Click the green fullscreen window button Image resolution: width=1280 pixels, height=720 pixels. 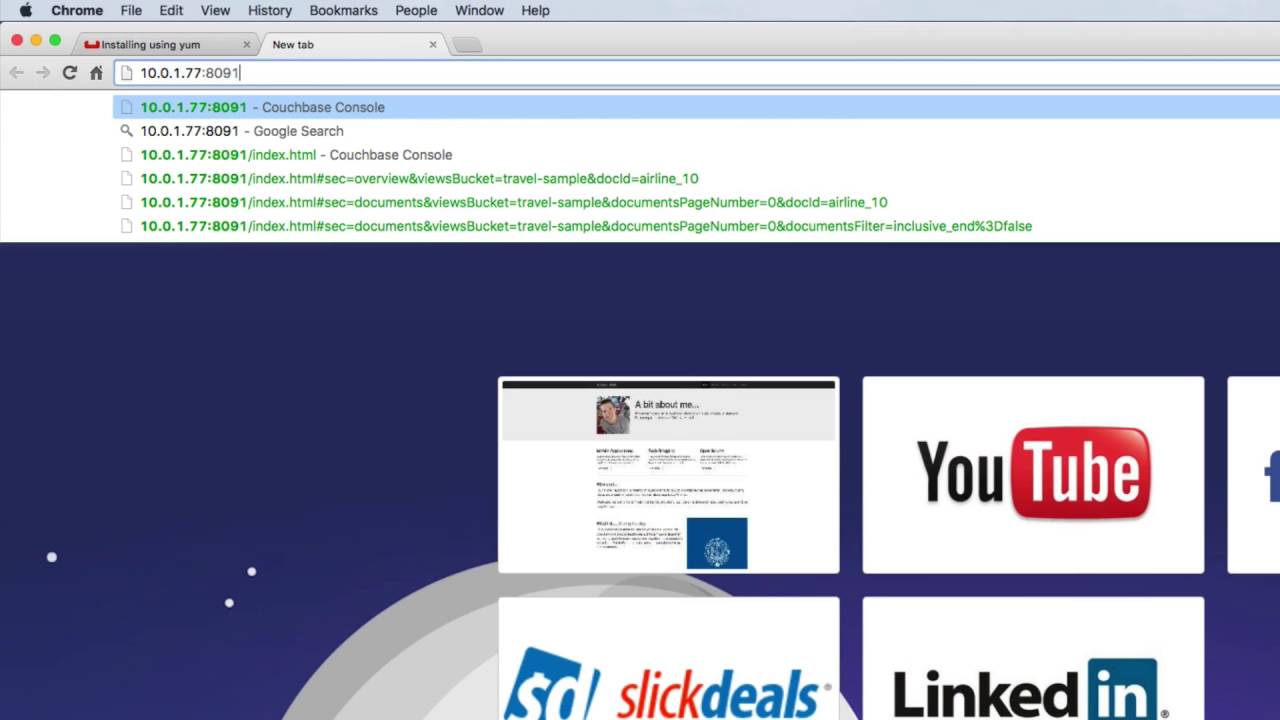[55, 40]
